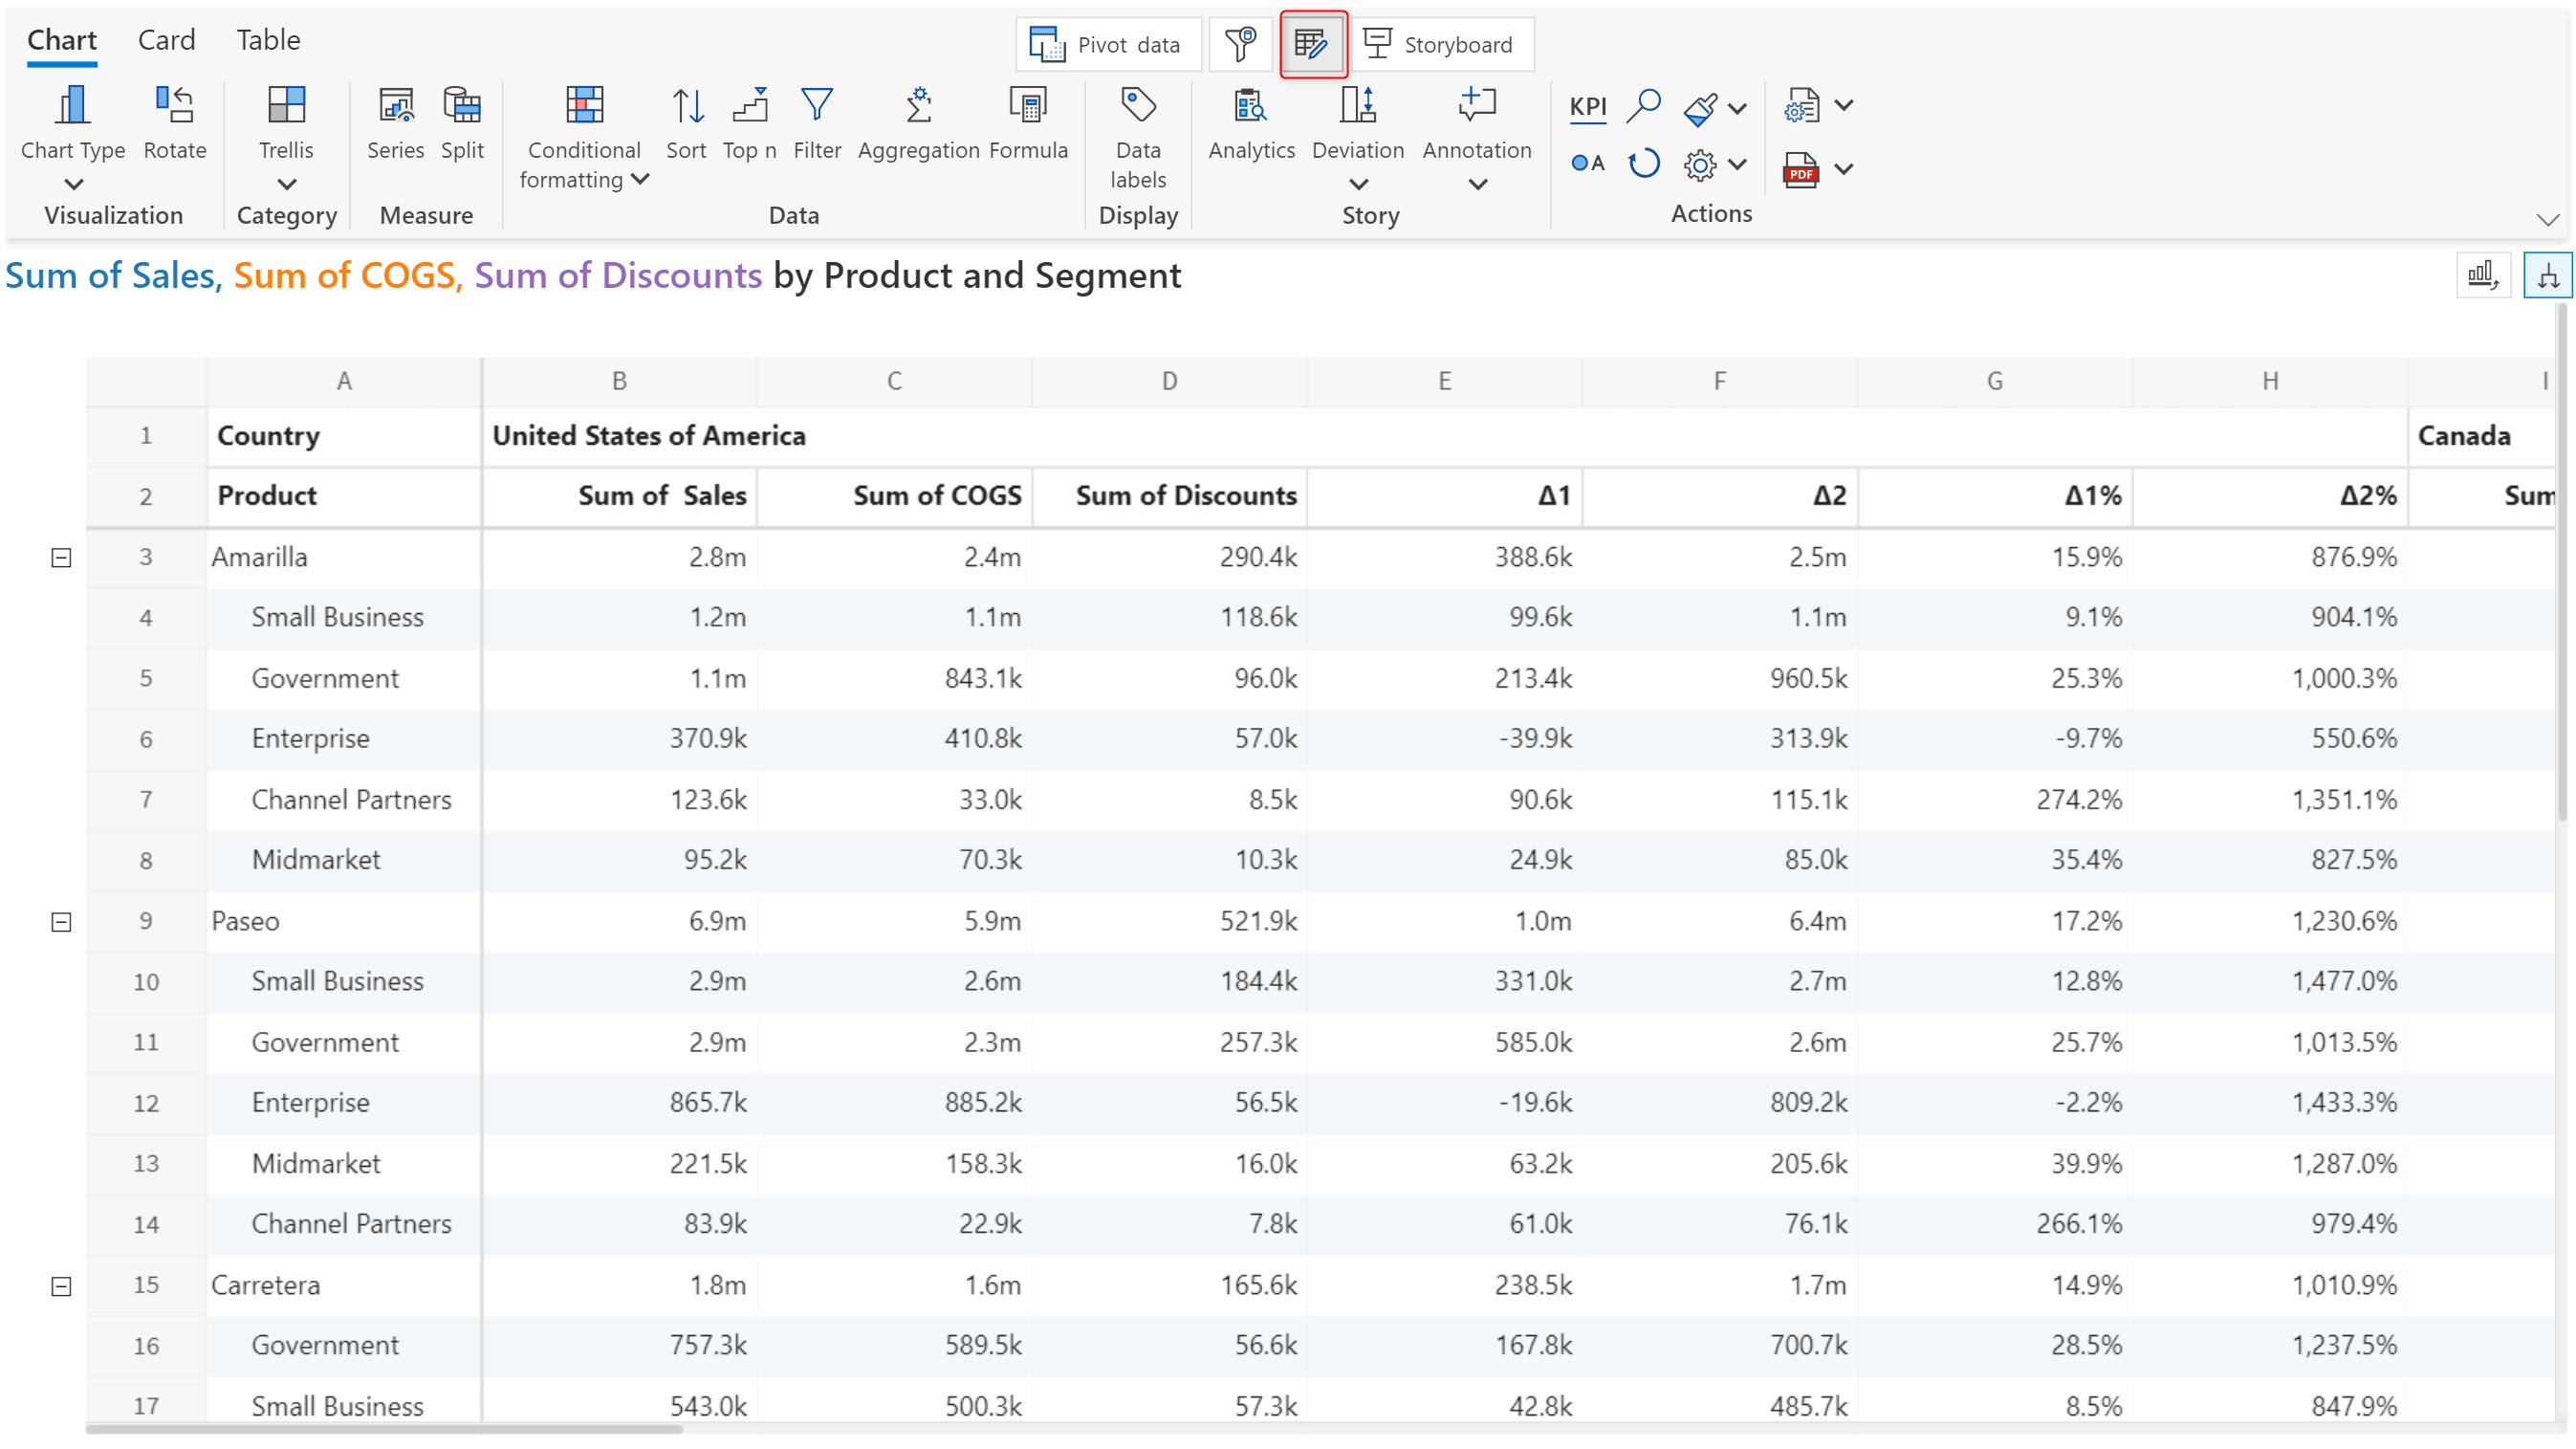Viewport: 2576px width, 1449px height.
Task: Click the KPI icon
Action: pyautogui.click(x=1587, y=108)
